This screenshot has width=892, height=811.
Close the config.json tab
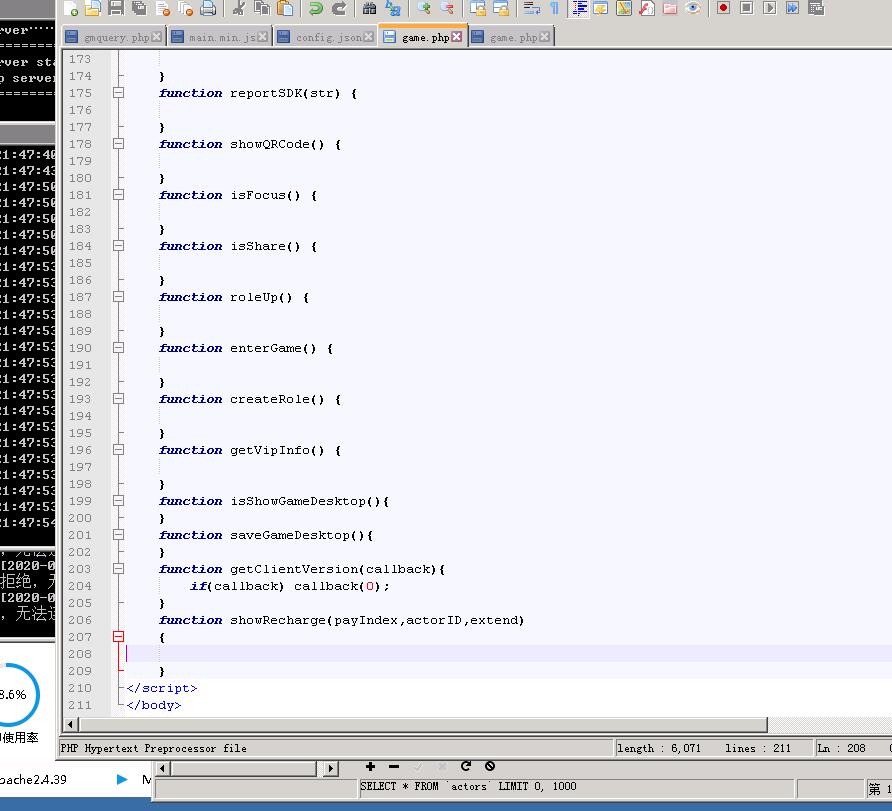(369, 37)
